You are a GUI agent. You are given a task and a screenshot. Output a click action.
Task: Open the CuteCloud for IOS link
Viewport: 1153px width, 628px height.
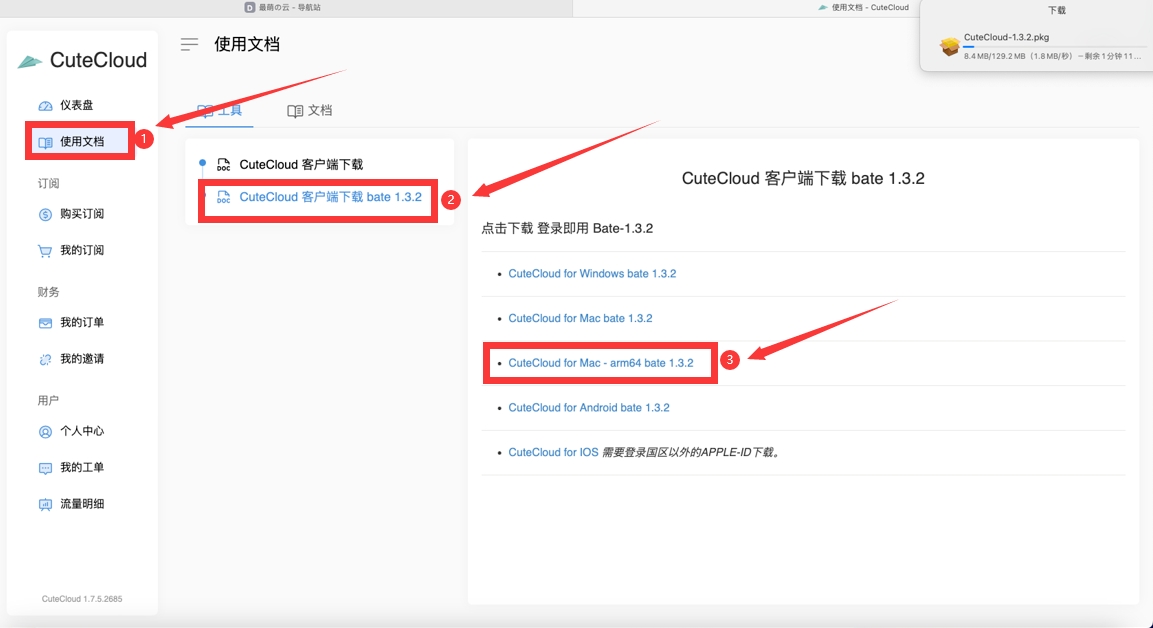(x=553, y=452)
